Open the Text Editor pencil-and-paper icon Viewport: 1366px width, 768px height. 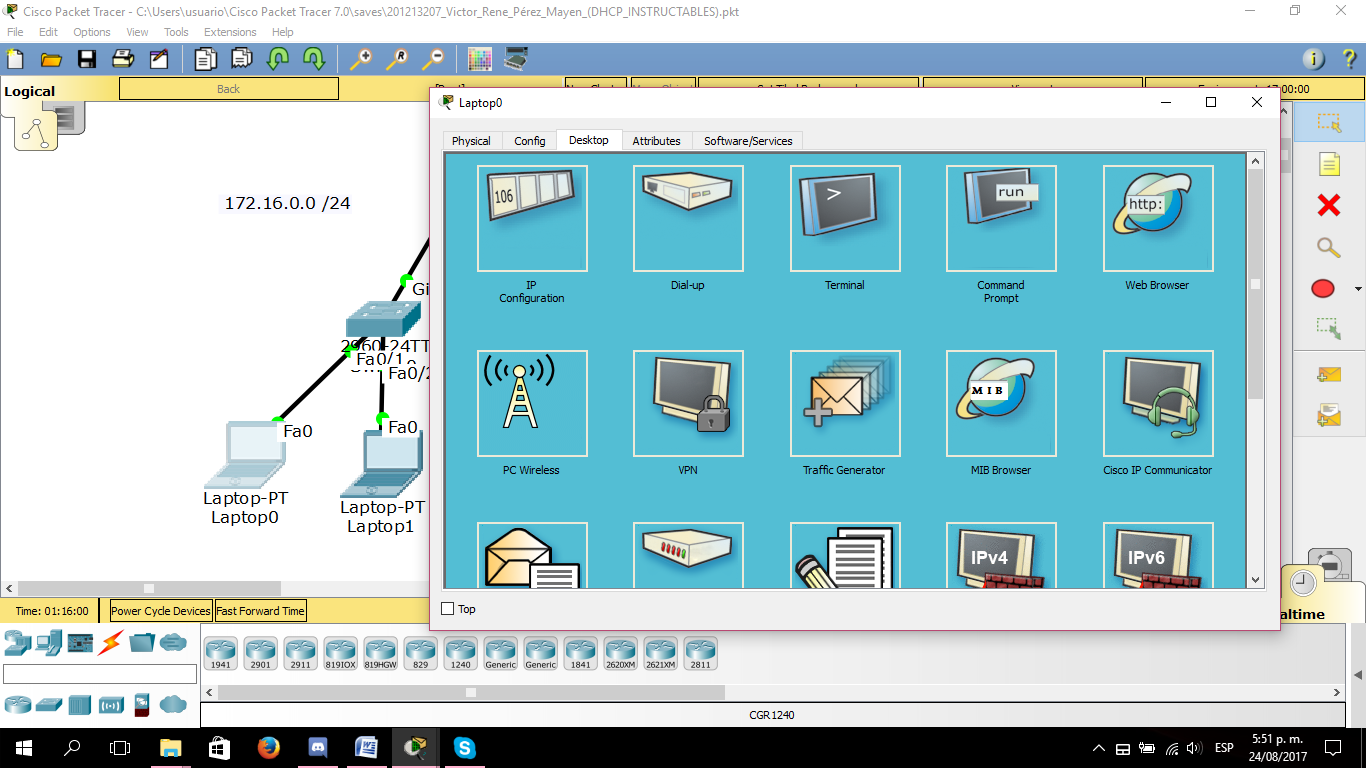pyautogui.click(x=845, y=555)
